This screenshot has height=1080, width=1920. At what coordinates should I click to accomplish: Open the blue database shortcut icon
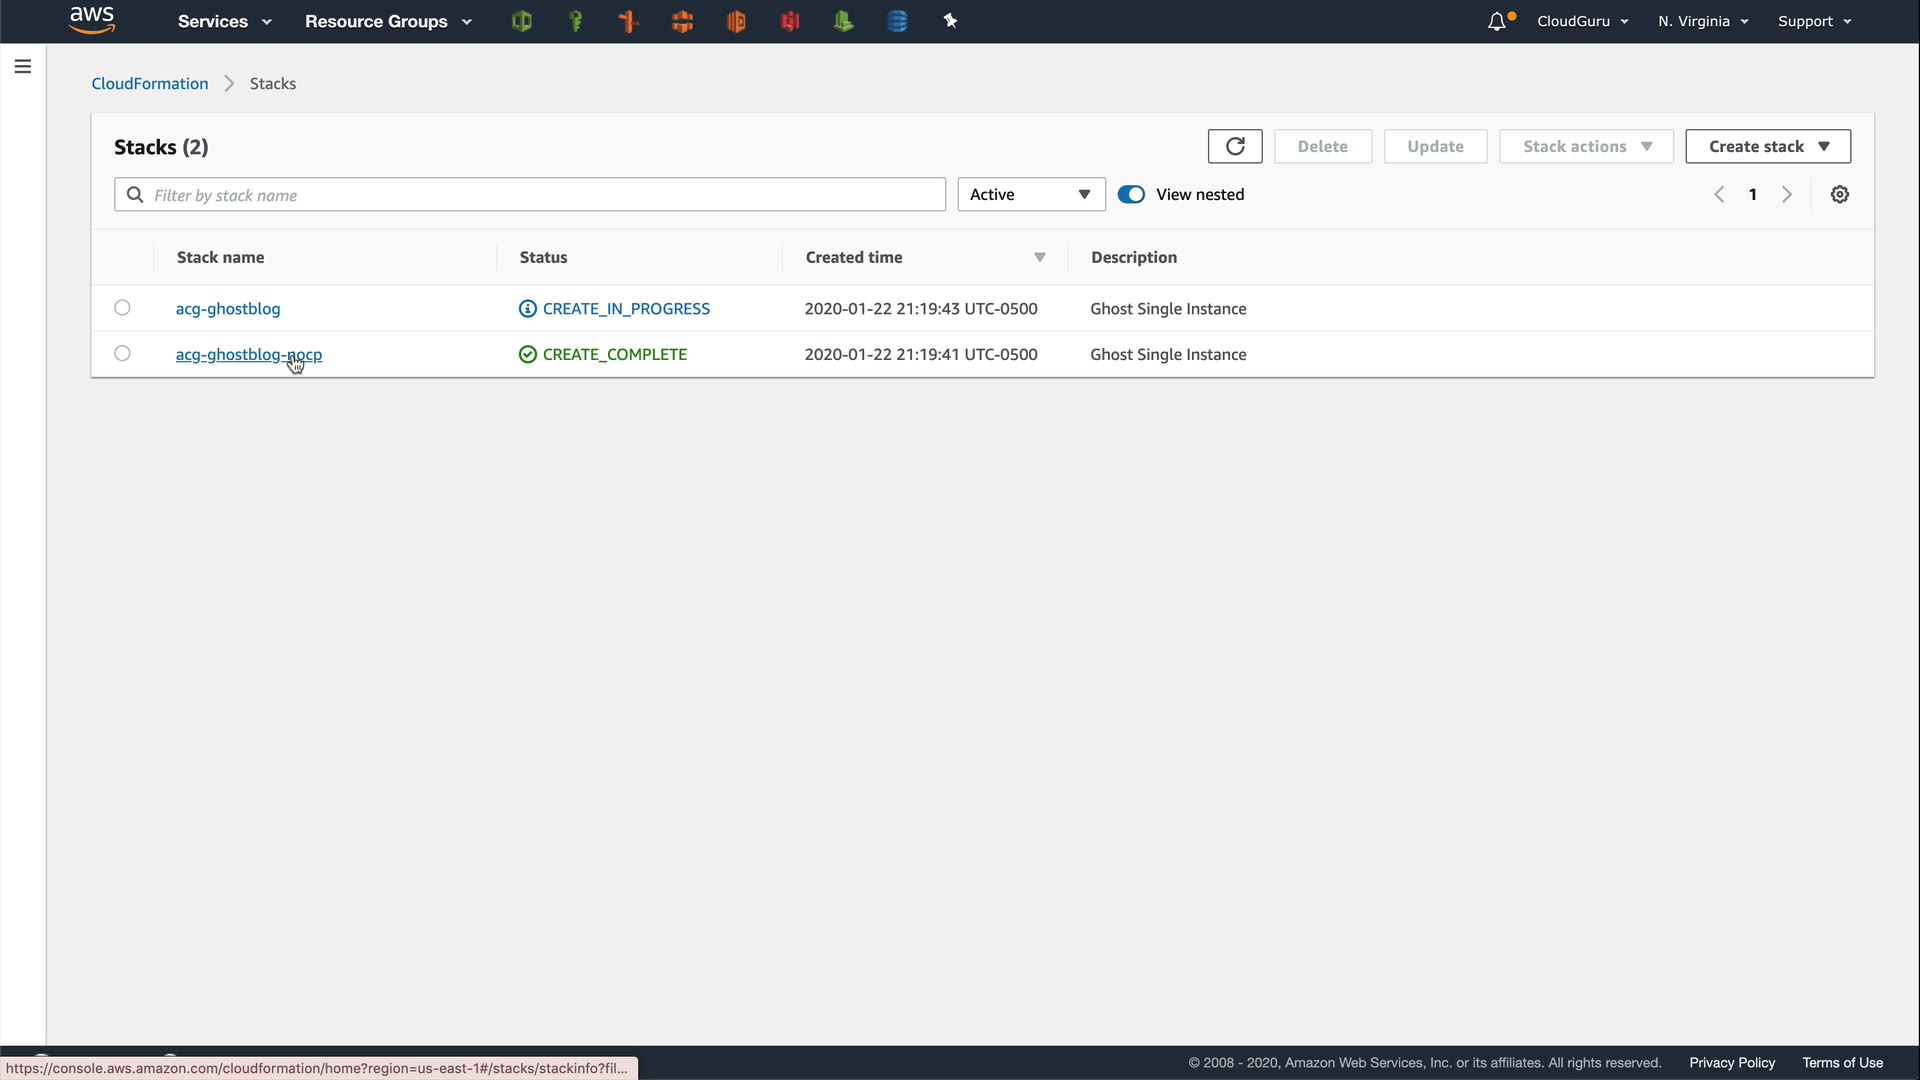pos(897,21)
